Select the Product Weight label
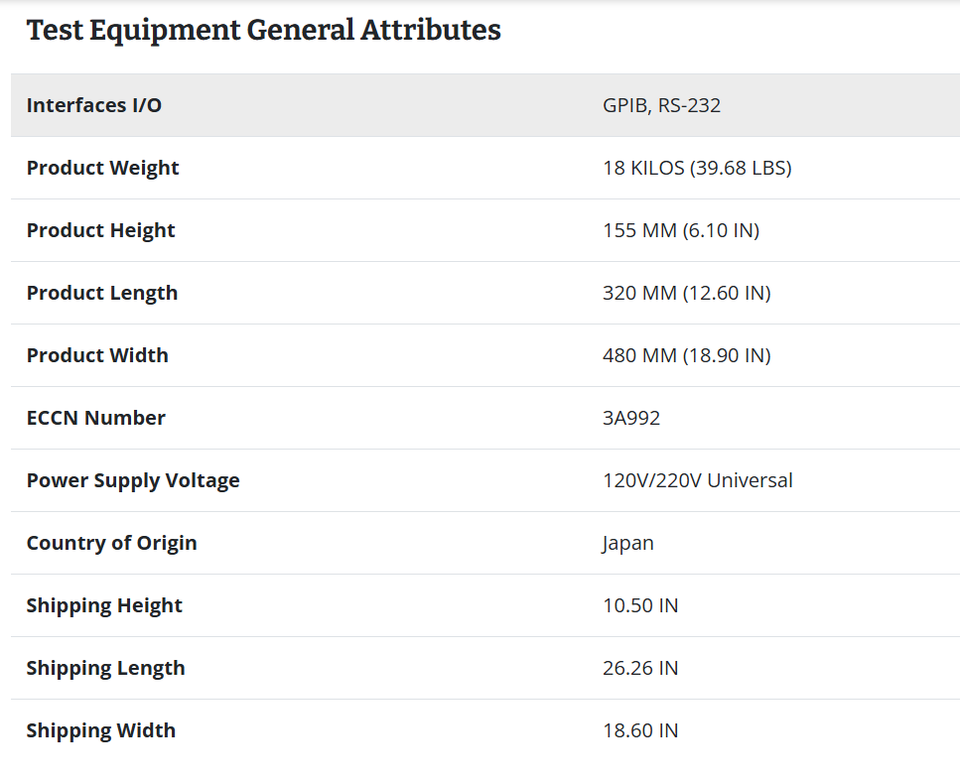Viewport: 960px width, 783px height. pyautogui.click(x=102, y=168)
